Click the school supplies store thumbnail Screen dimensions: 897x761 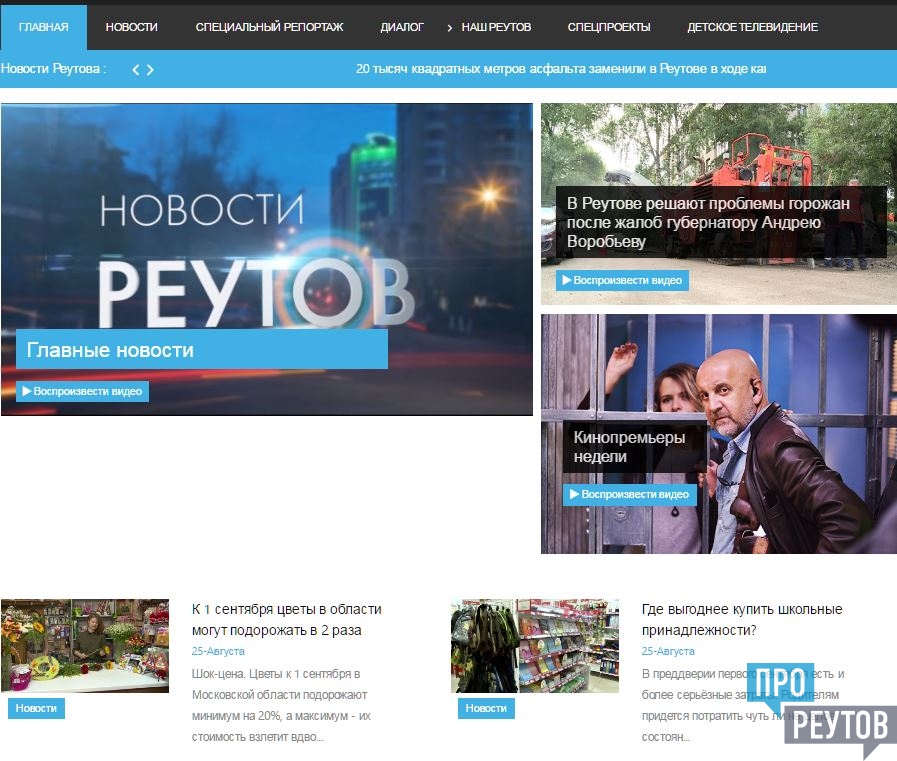534,646
